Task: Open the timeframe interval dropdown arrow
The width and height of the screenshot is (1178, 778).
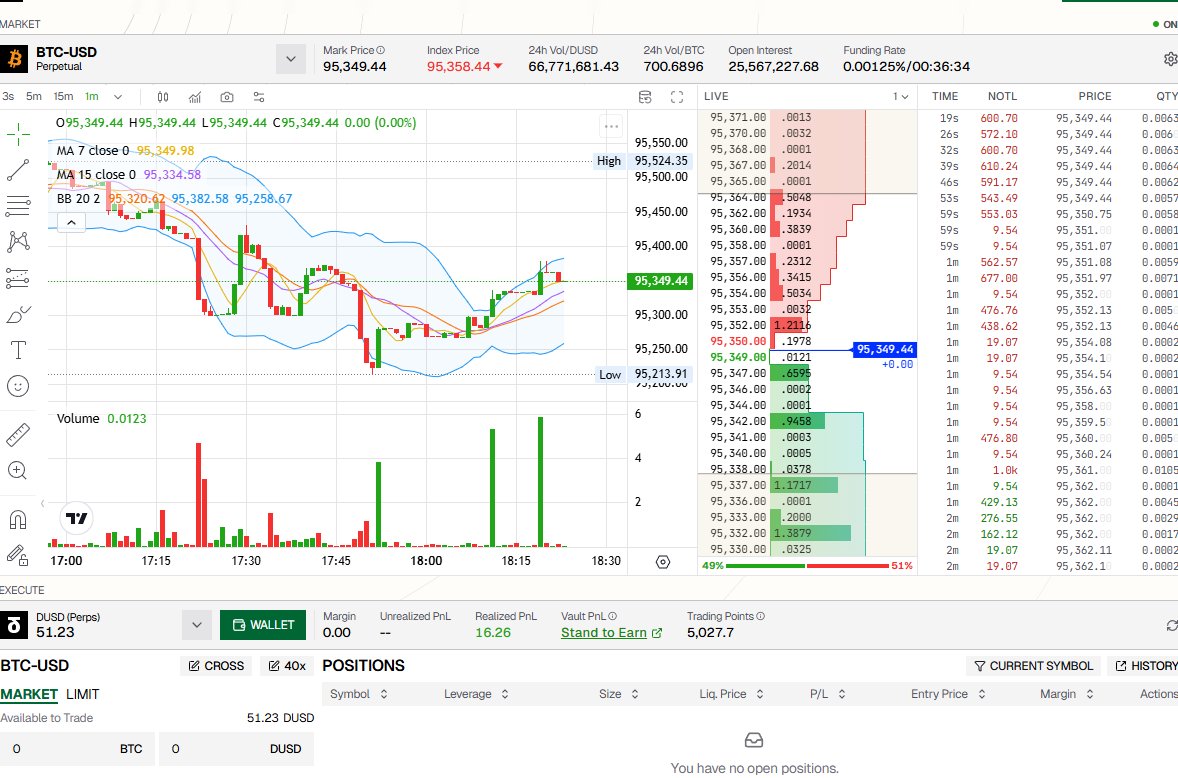Action: click(x=118, y=97)
